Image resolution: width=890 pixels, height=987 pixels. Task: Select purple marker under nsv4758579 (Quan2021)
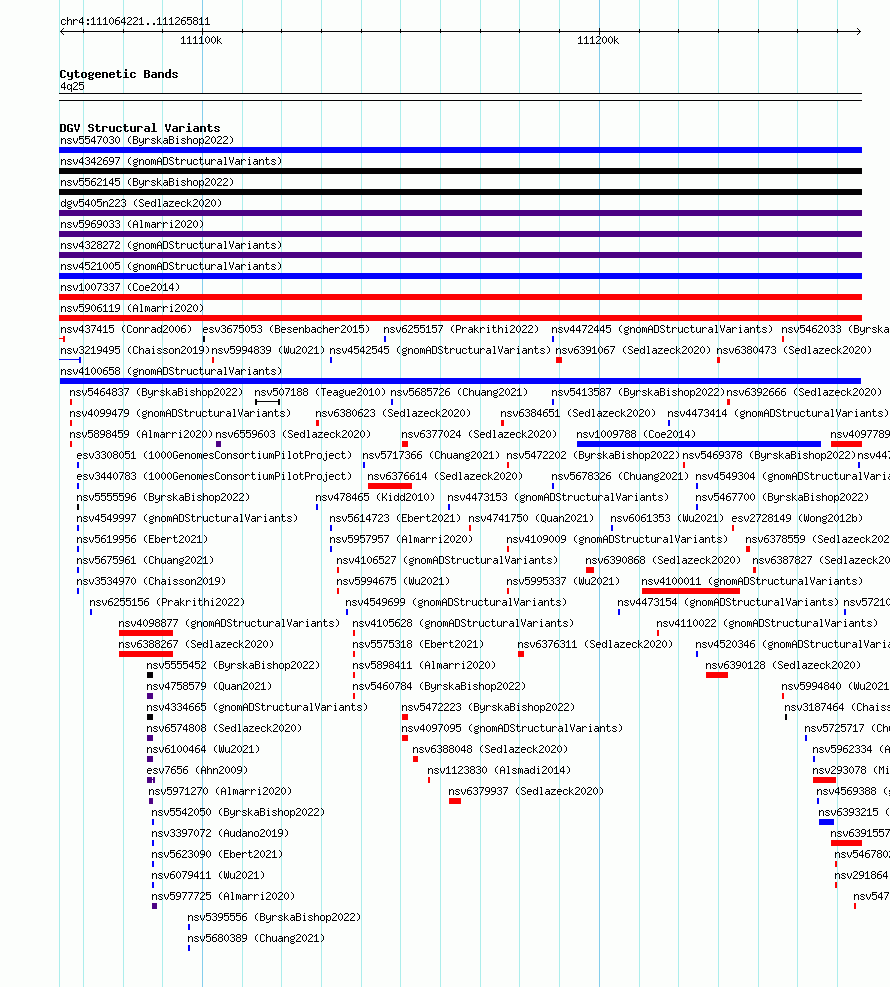point(150,696)
